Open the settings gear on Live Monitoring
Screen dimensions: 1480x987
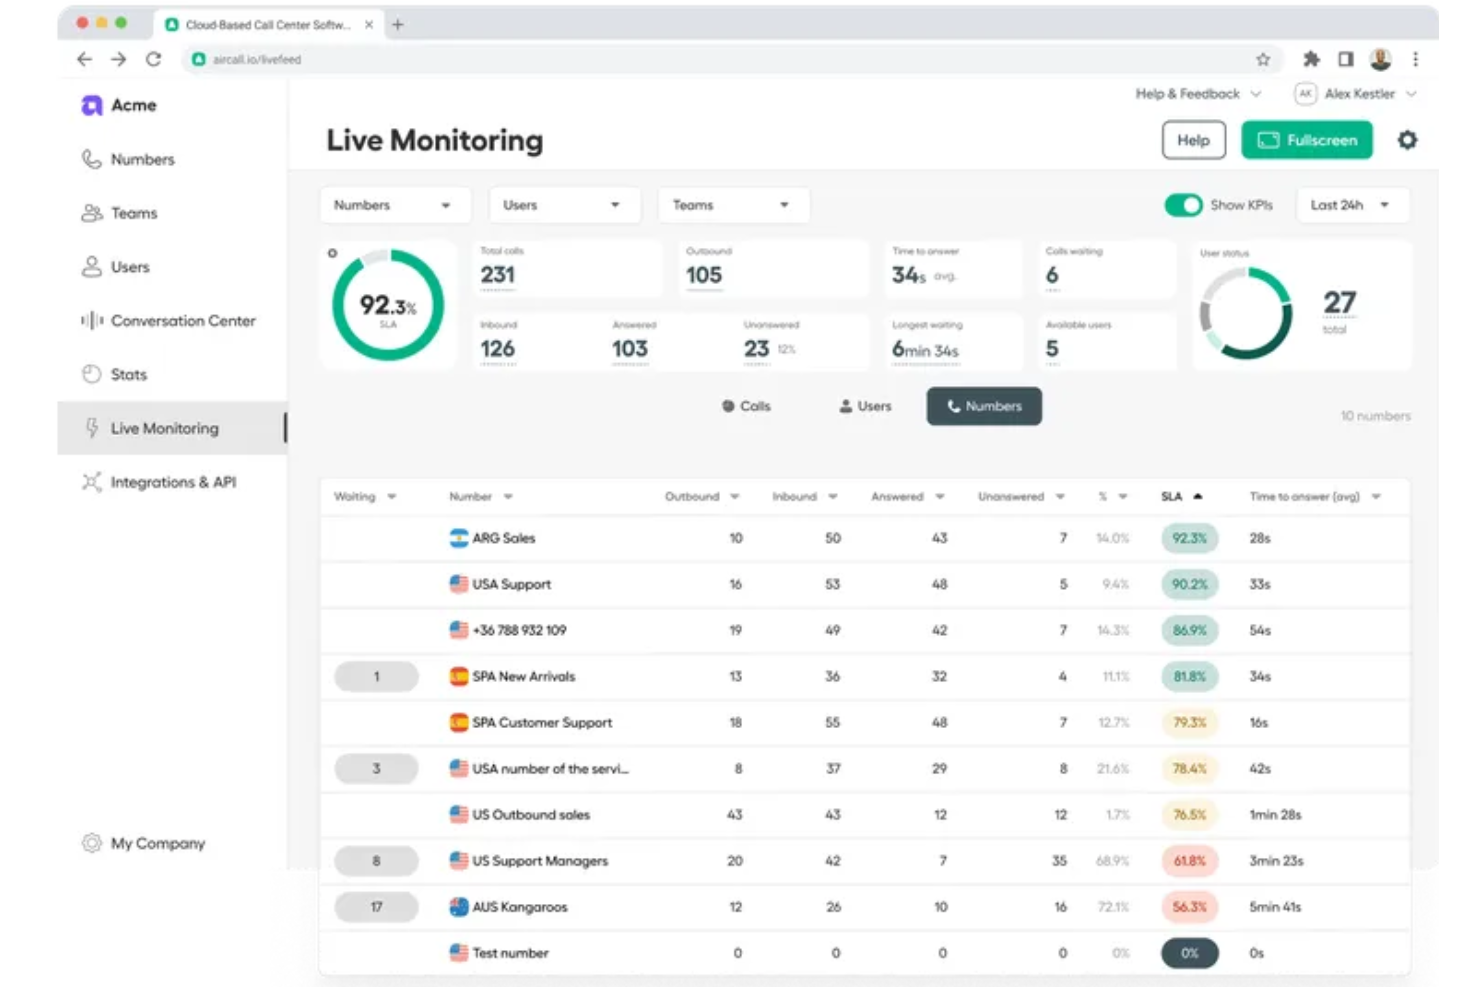pos(1408,140)
